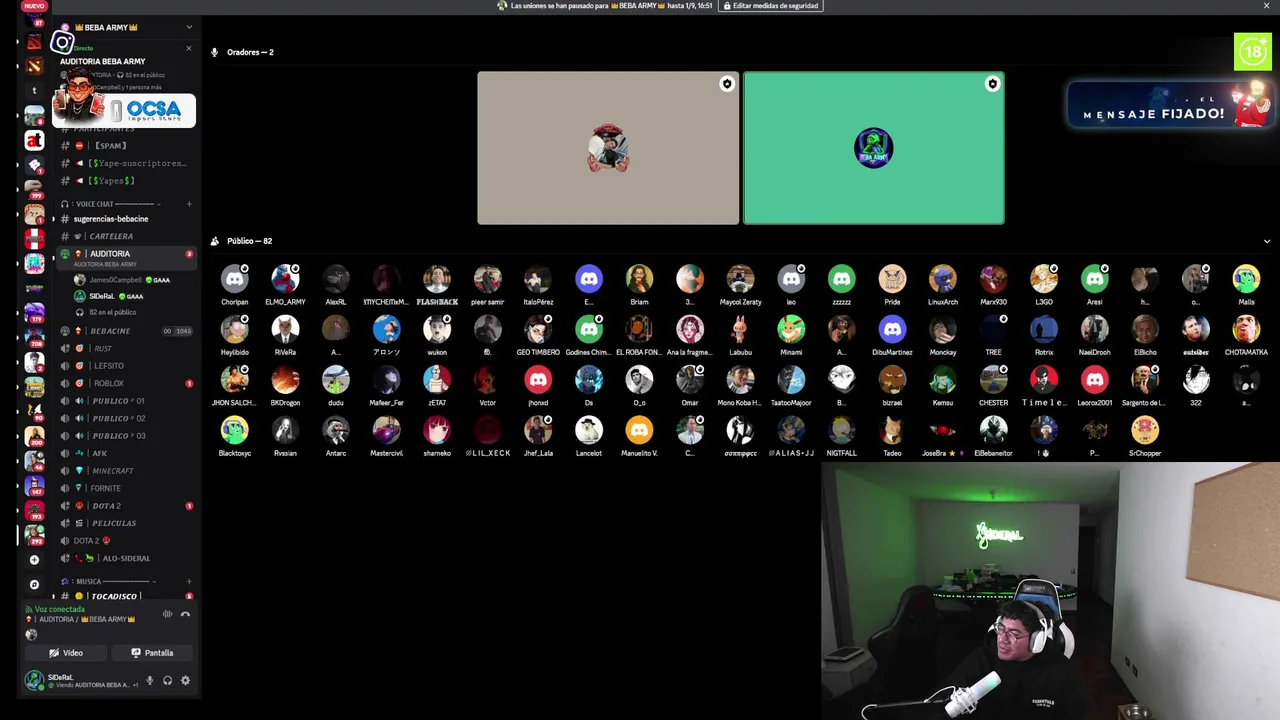Join the PUBLICO 02 voice channel

124,418
